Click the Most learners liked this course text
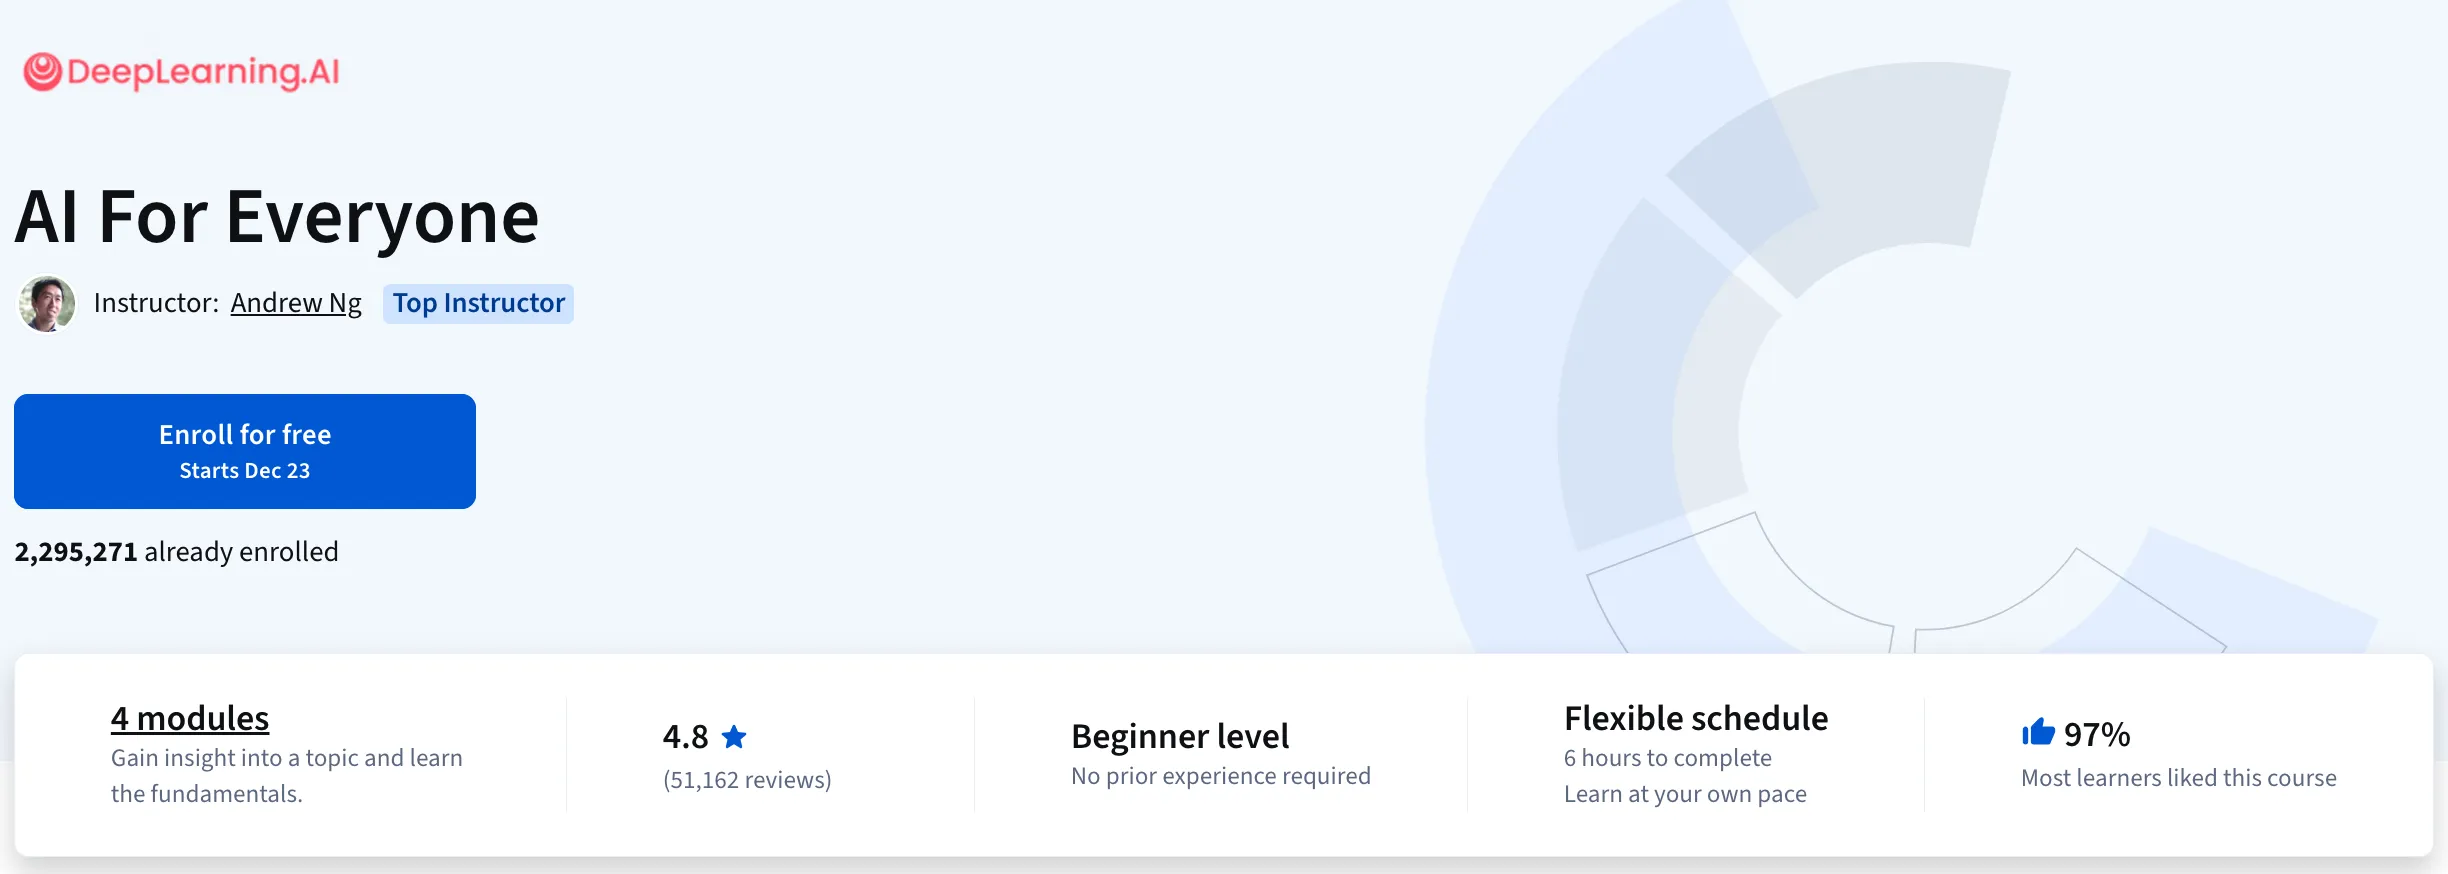 click(x=2179, y=778)
